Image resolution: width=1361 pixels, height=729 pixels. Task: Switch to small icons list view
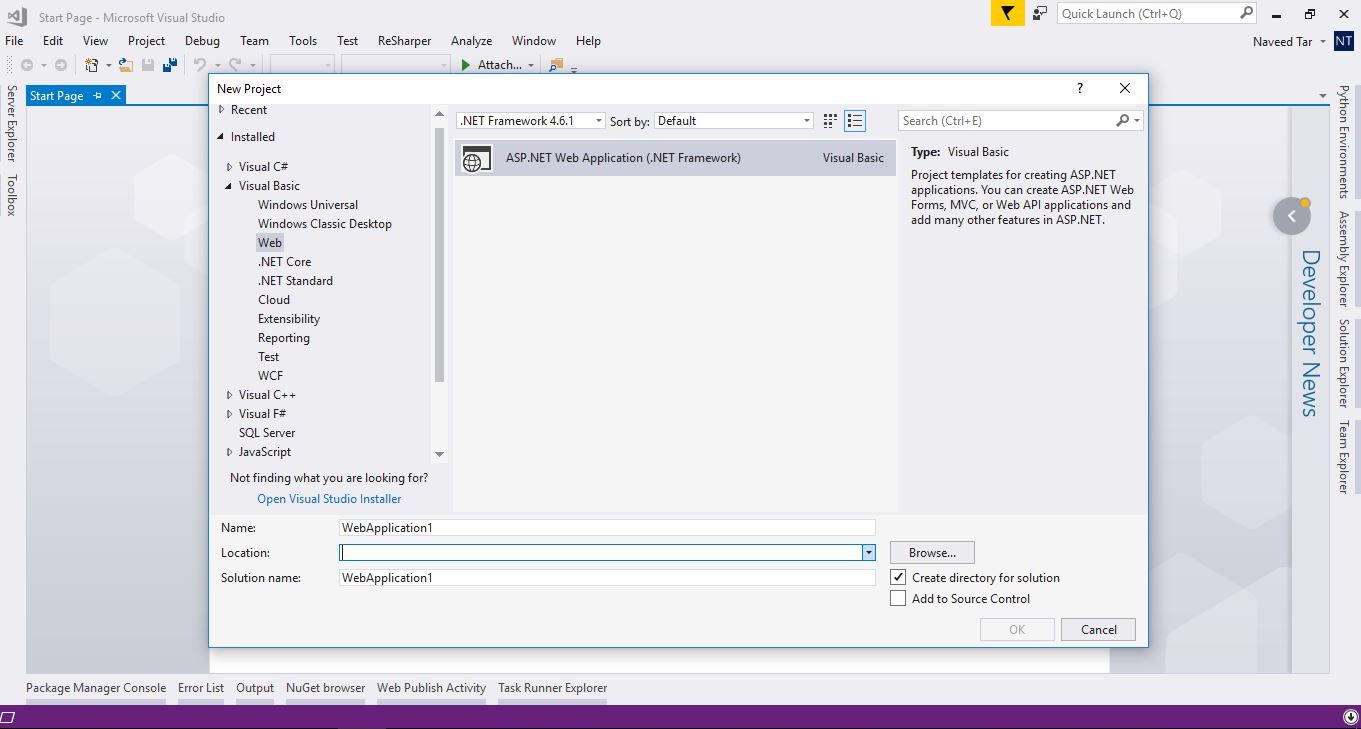tap(855, 121)
